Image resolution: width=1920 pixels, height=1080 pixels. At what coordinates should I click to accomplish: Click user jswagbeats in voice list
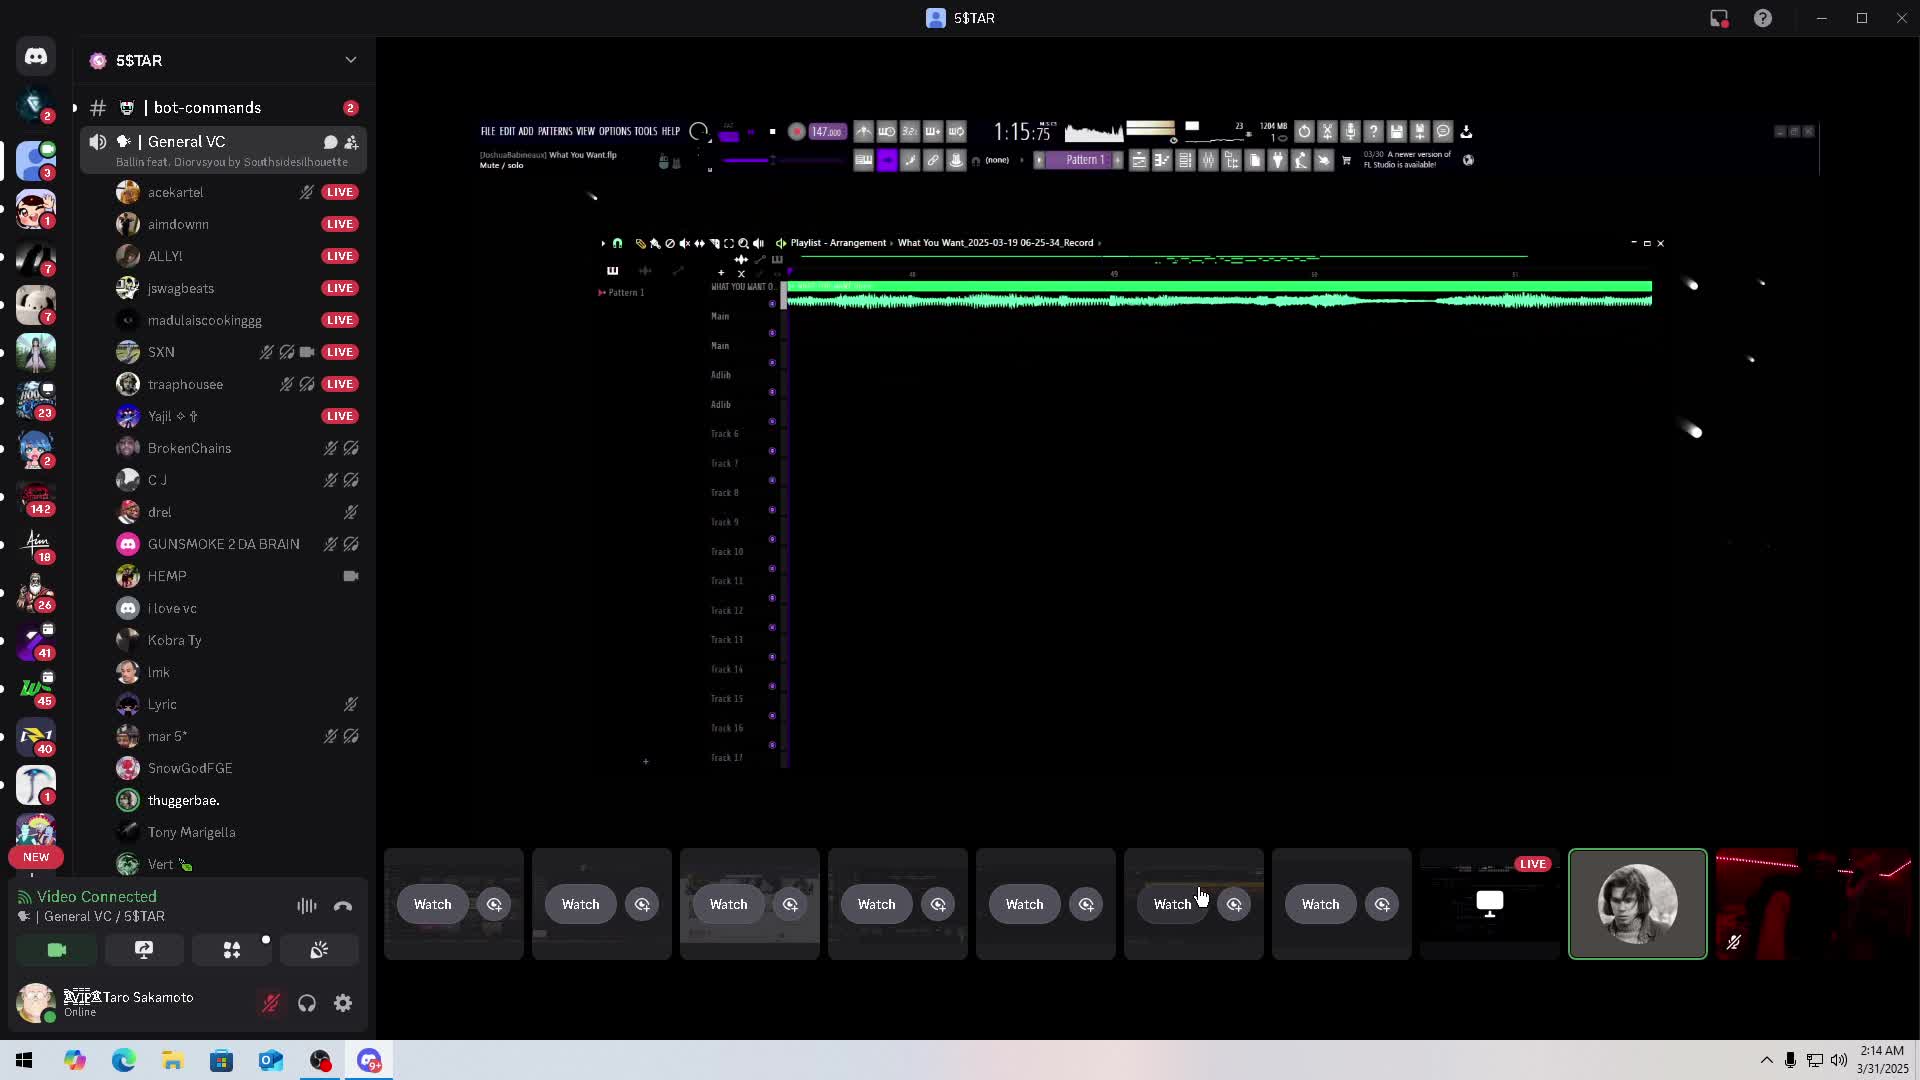point(181,288)
